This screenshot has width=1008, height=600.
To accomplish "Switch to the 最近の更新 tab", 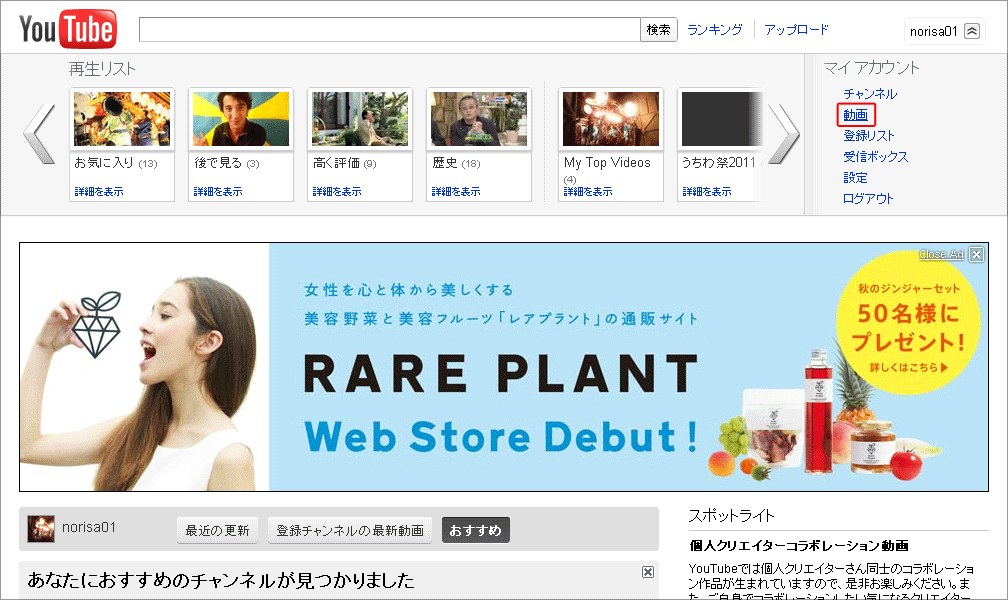I will coord(217,531).
